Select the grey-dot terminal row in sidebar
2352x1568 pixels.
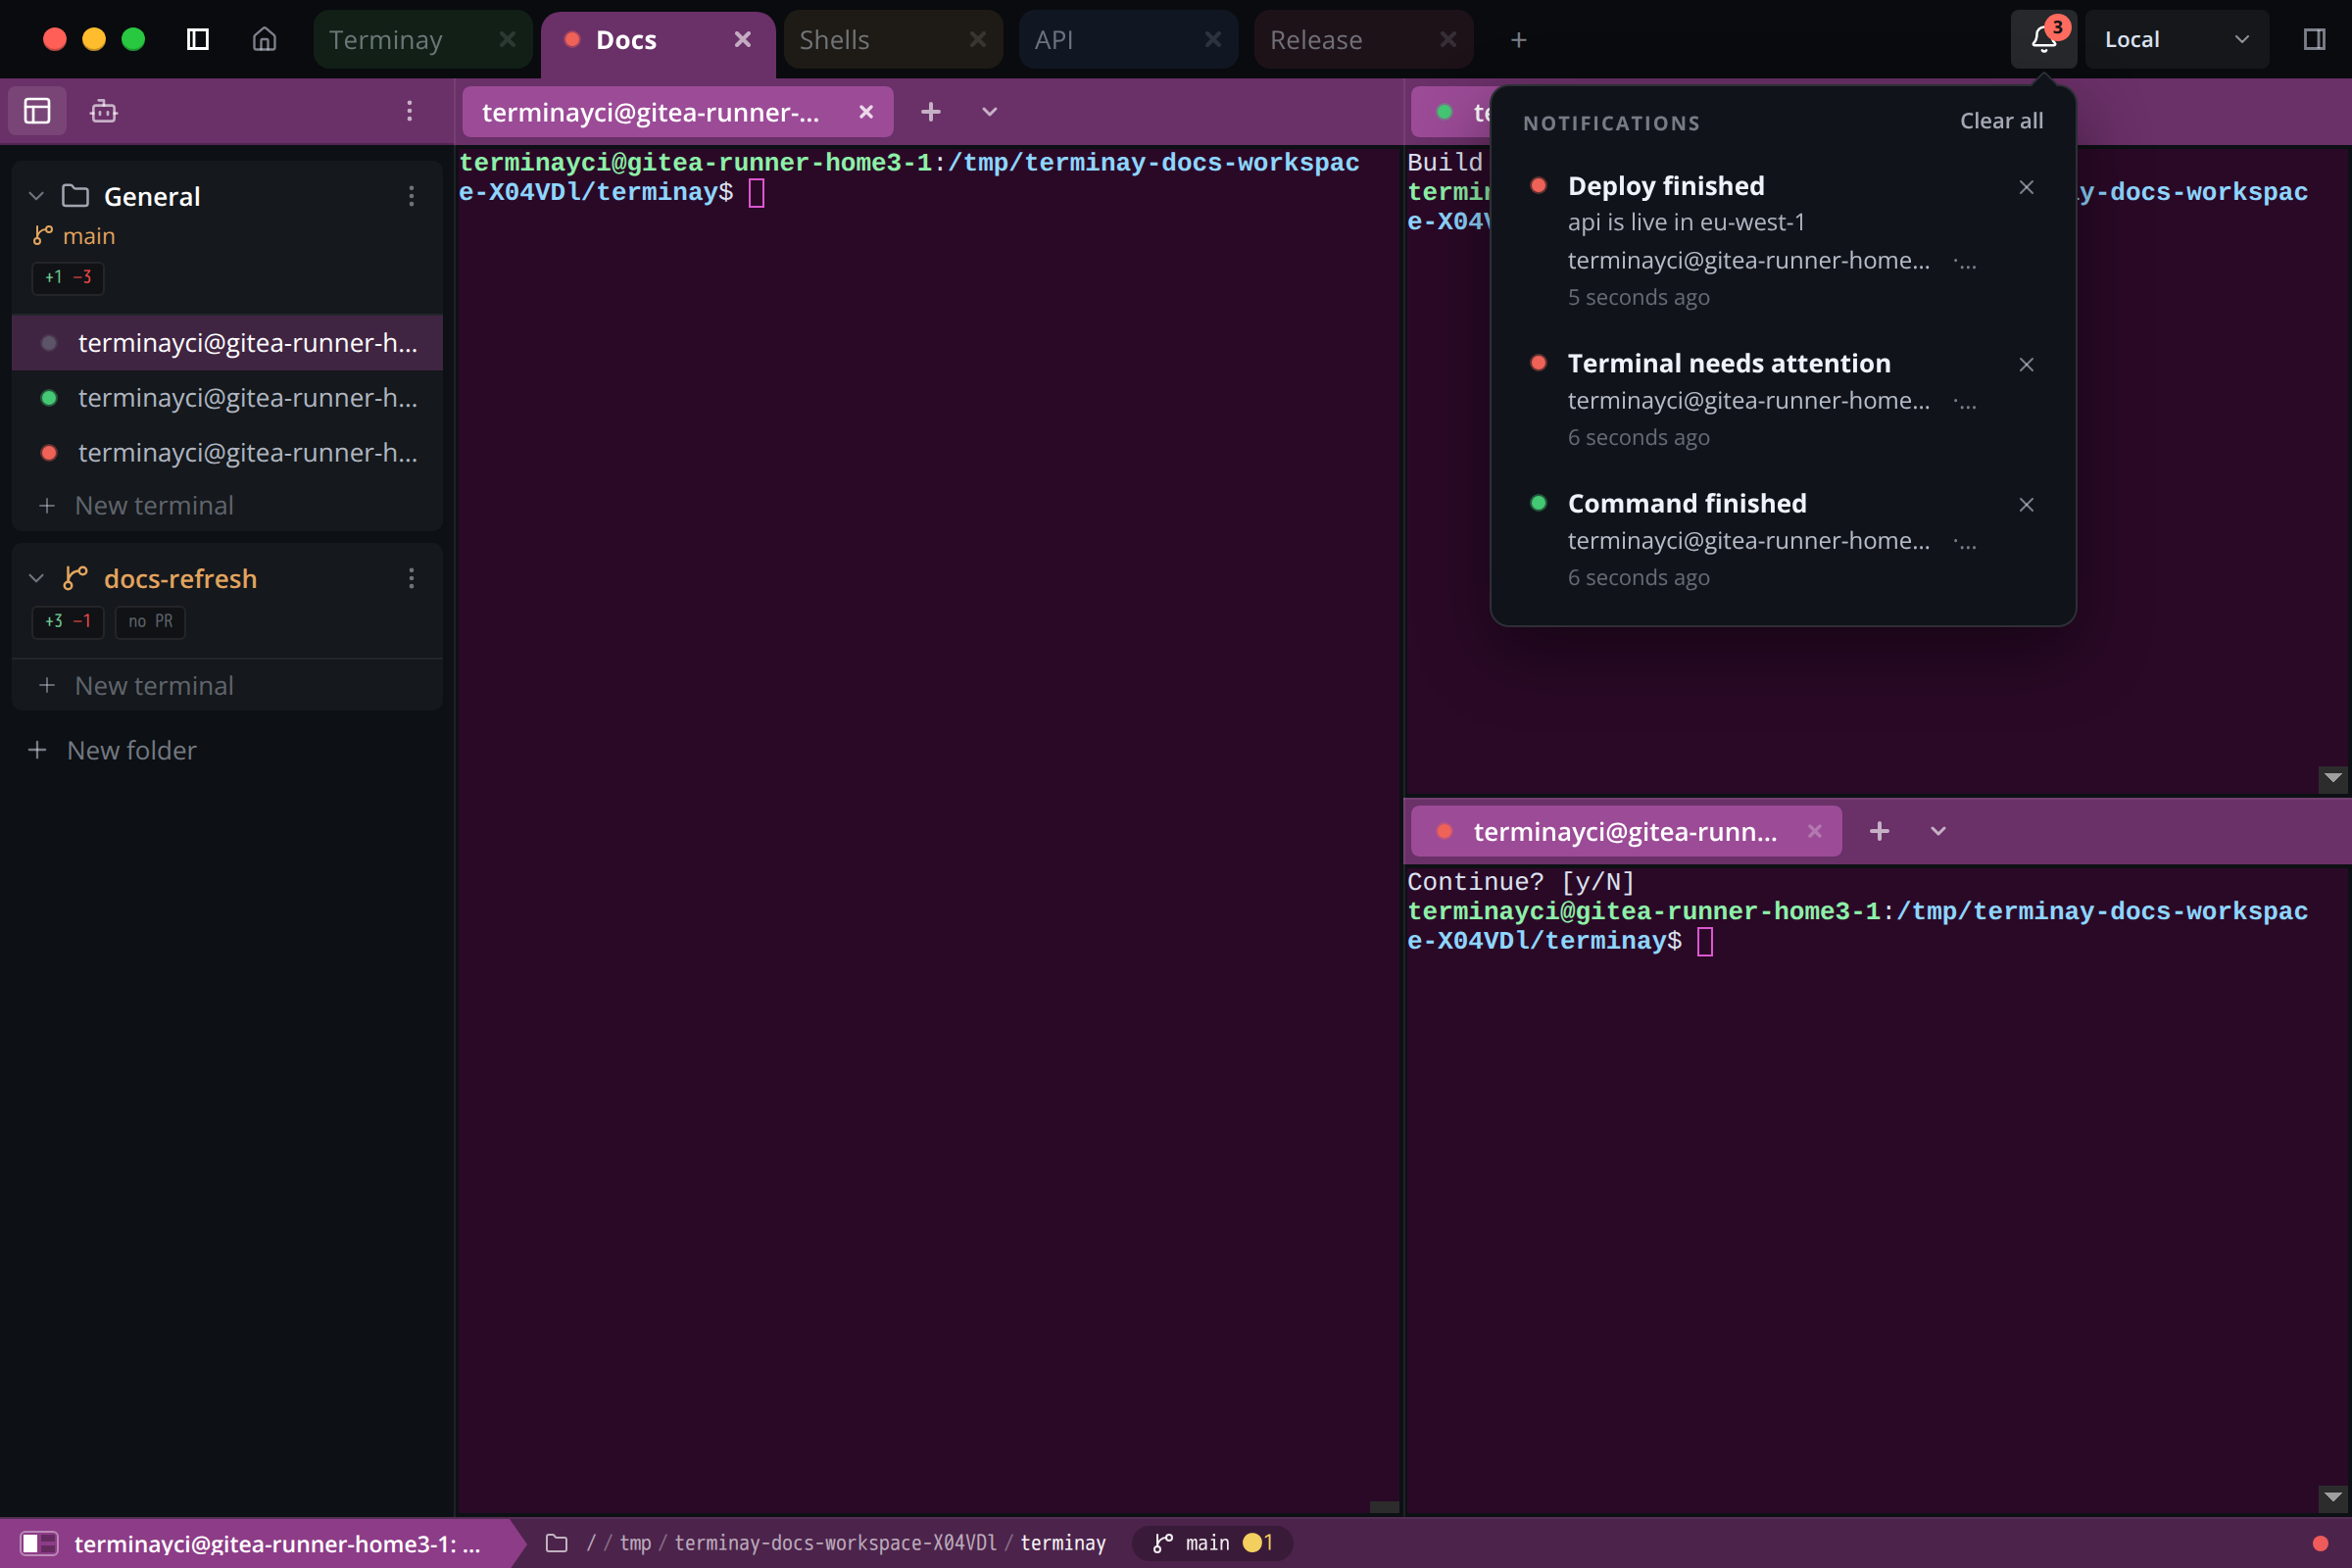(227, 343)
